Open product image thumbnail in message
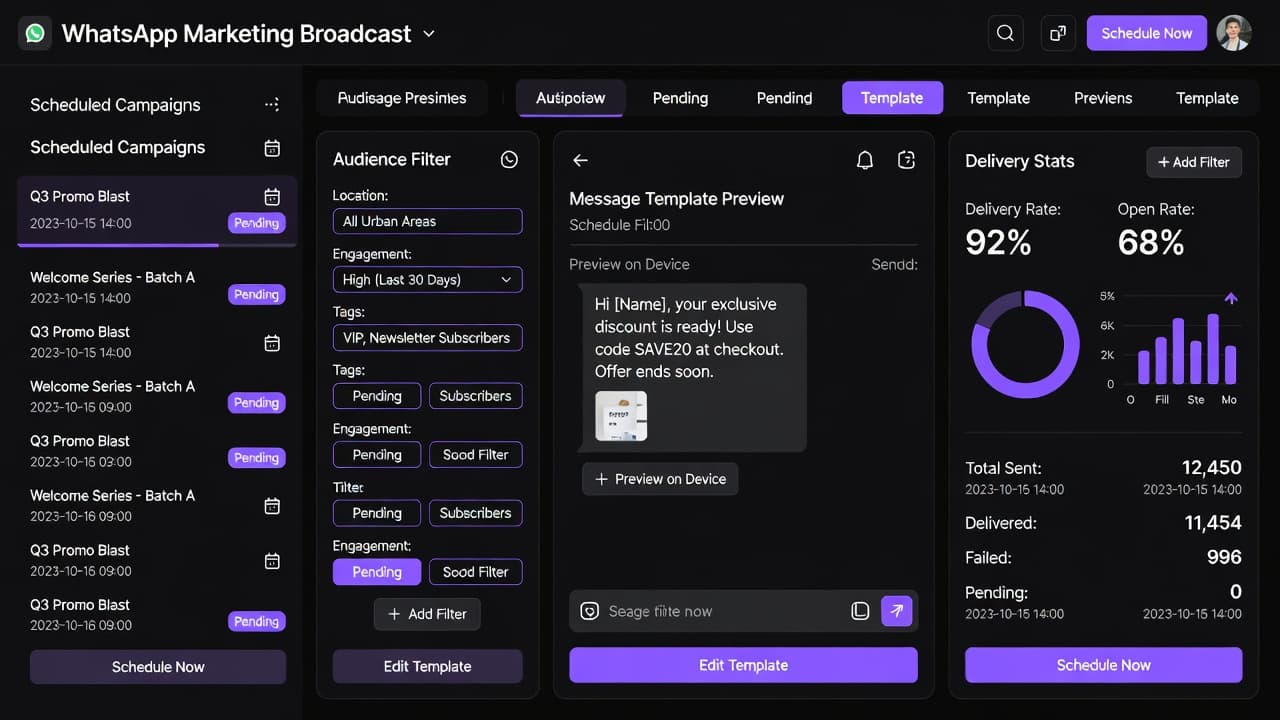Screen dimensions: 1280x720 point(621,416)
